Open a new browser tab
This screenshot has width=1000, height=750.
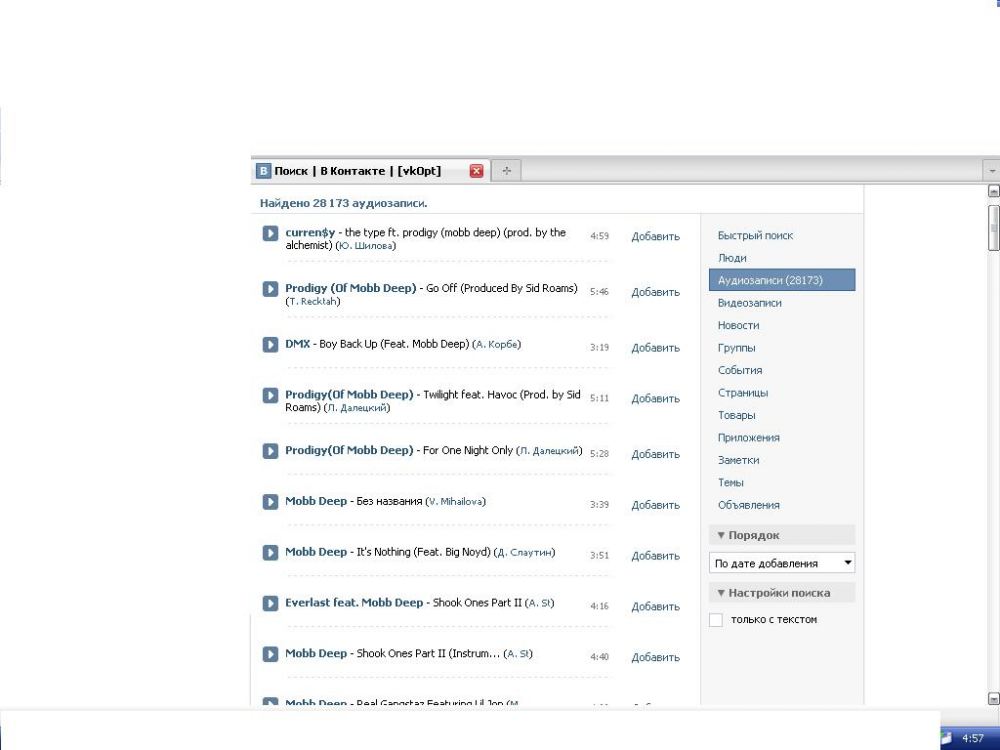pyautogui.click(x=506, y=171)
